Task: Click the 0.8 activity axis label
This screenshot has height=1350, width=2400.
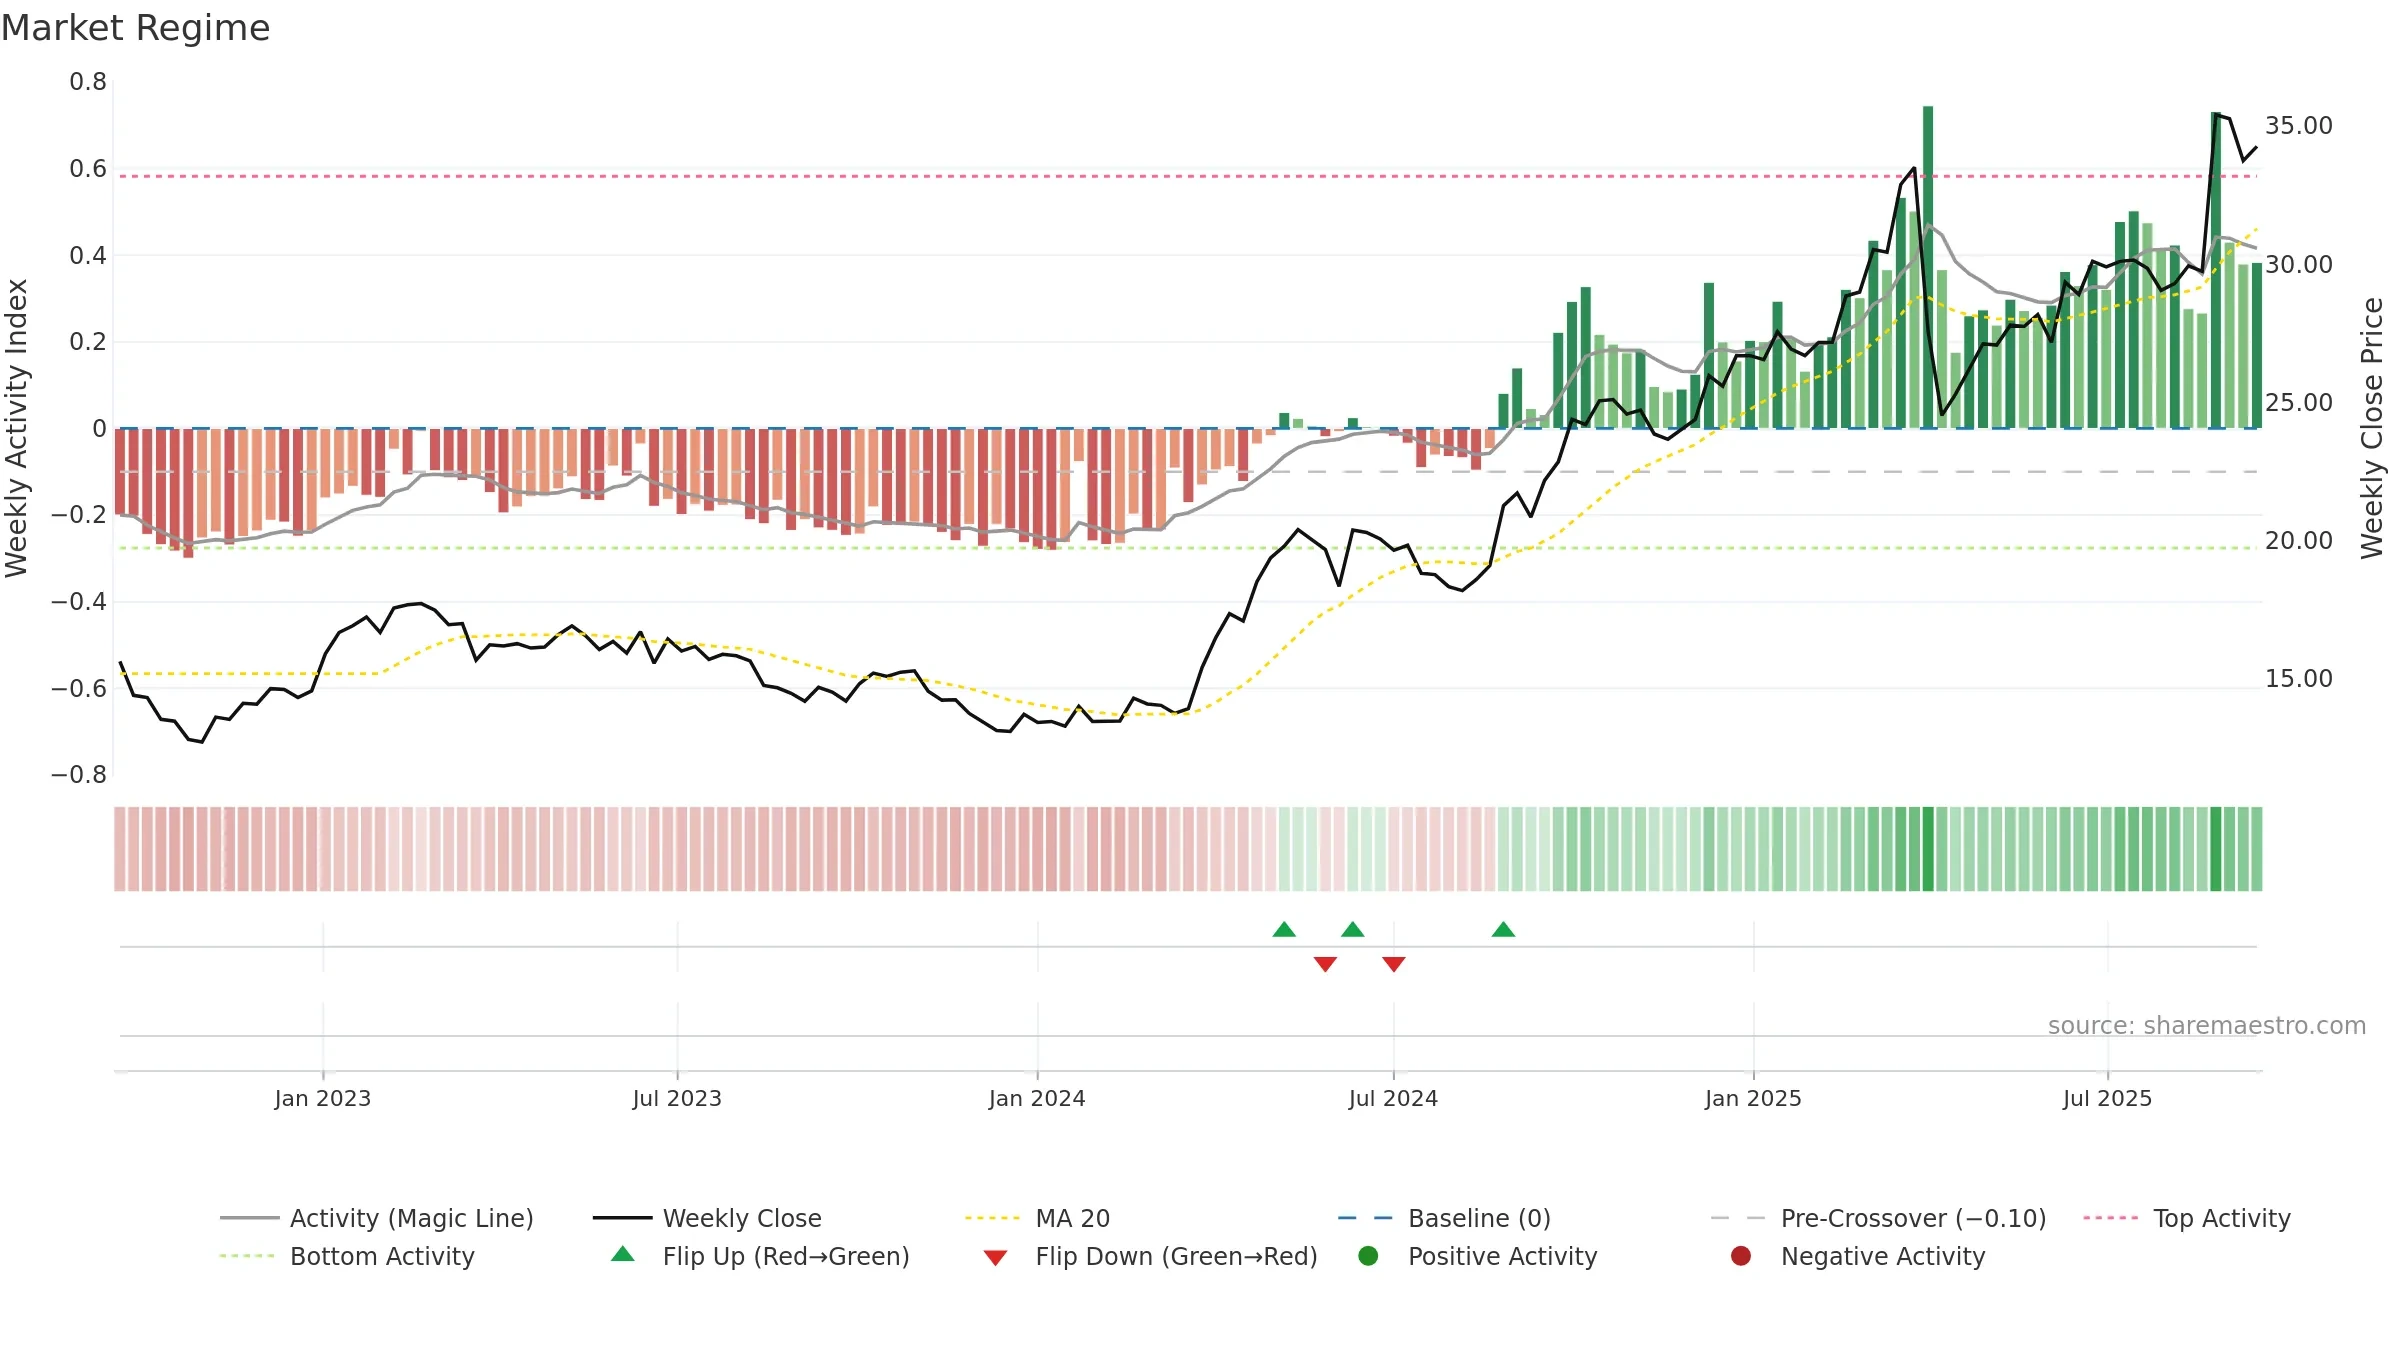Action: coord(88,82)
